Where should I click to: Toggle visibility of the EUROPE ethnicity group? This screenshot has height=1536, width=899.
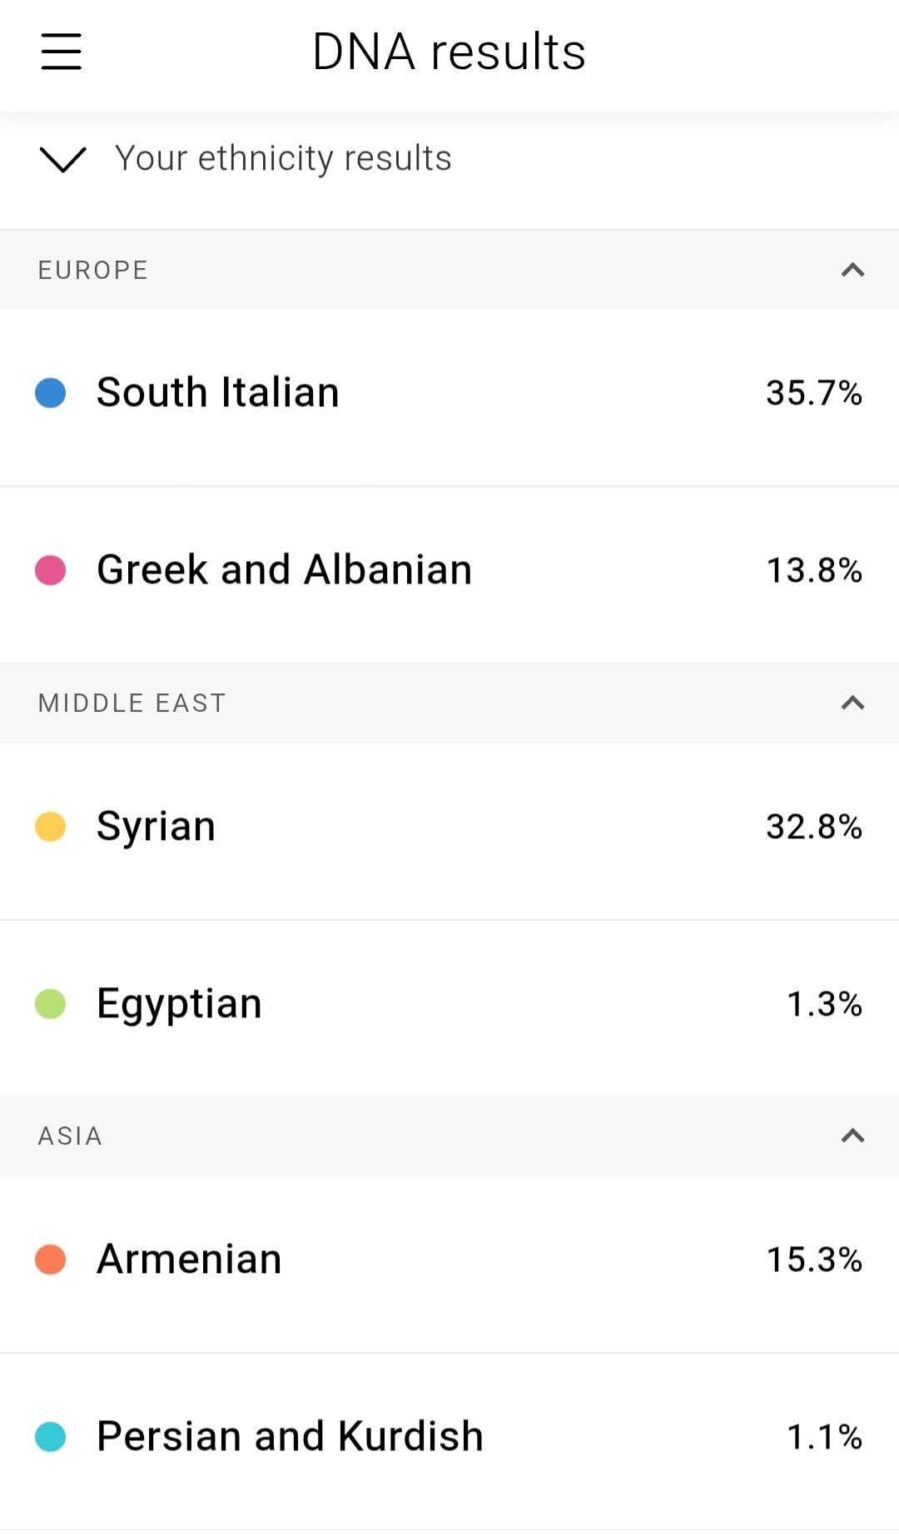pos(852,270)
